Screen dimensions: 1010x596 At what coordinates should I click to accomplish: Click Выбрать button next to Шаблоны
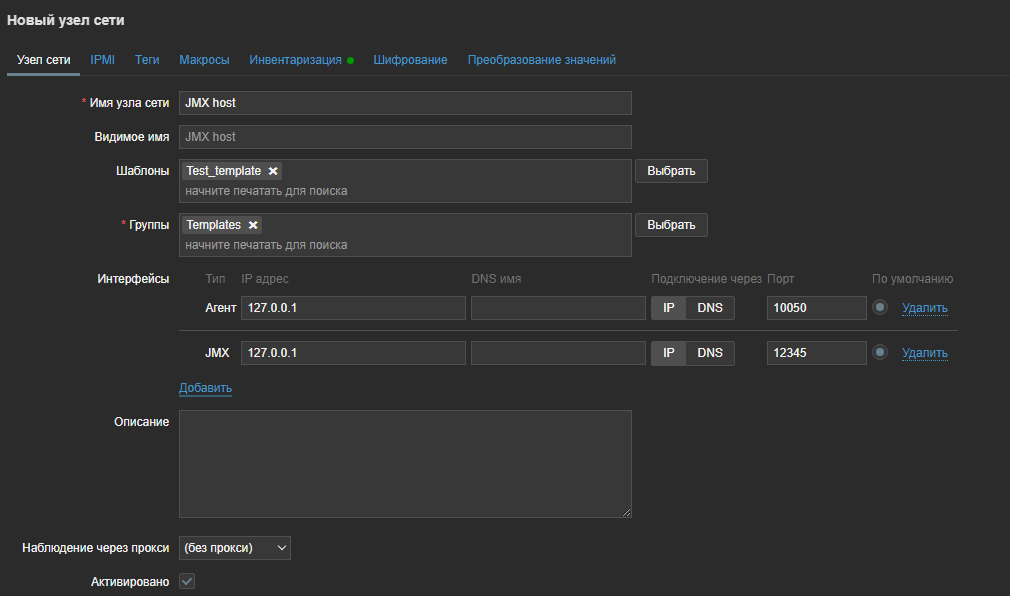pyautogui.click(x=671, y=171)
